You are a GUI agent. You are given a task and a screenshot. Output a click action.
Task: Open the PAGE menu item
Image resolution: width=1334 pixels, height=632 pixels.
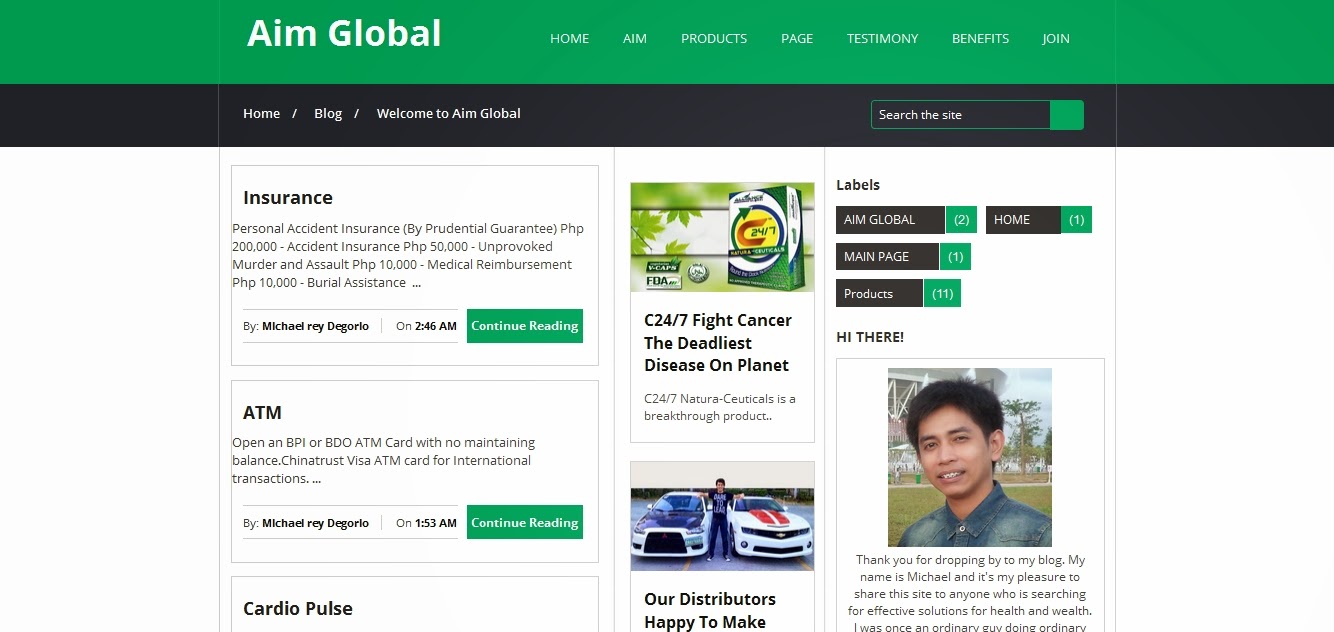point(797,38)
